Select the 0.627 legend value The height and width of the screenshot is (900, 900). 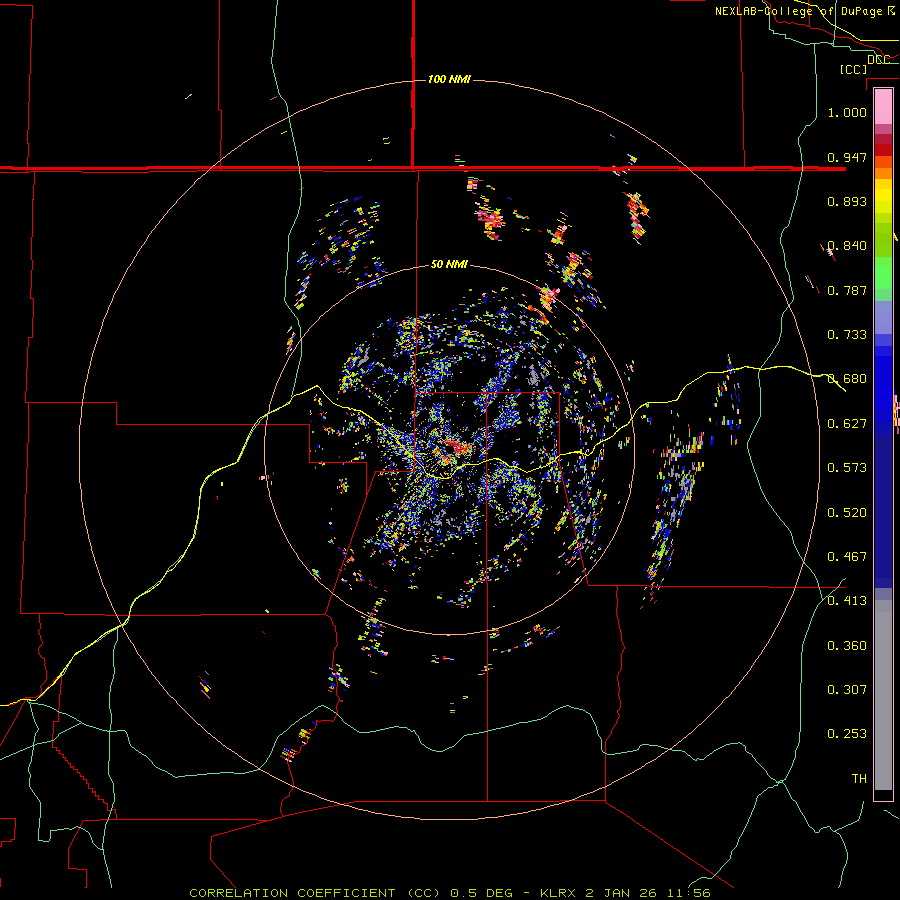tap(847, 424)
